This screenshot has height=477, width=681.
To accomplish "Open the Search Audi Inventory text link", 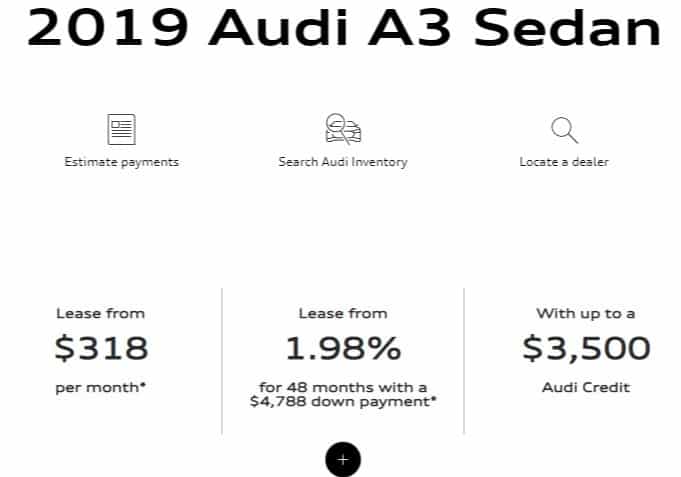I will (x=343, y=161).
